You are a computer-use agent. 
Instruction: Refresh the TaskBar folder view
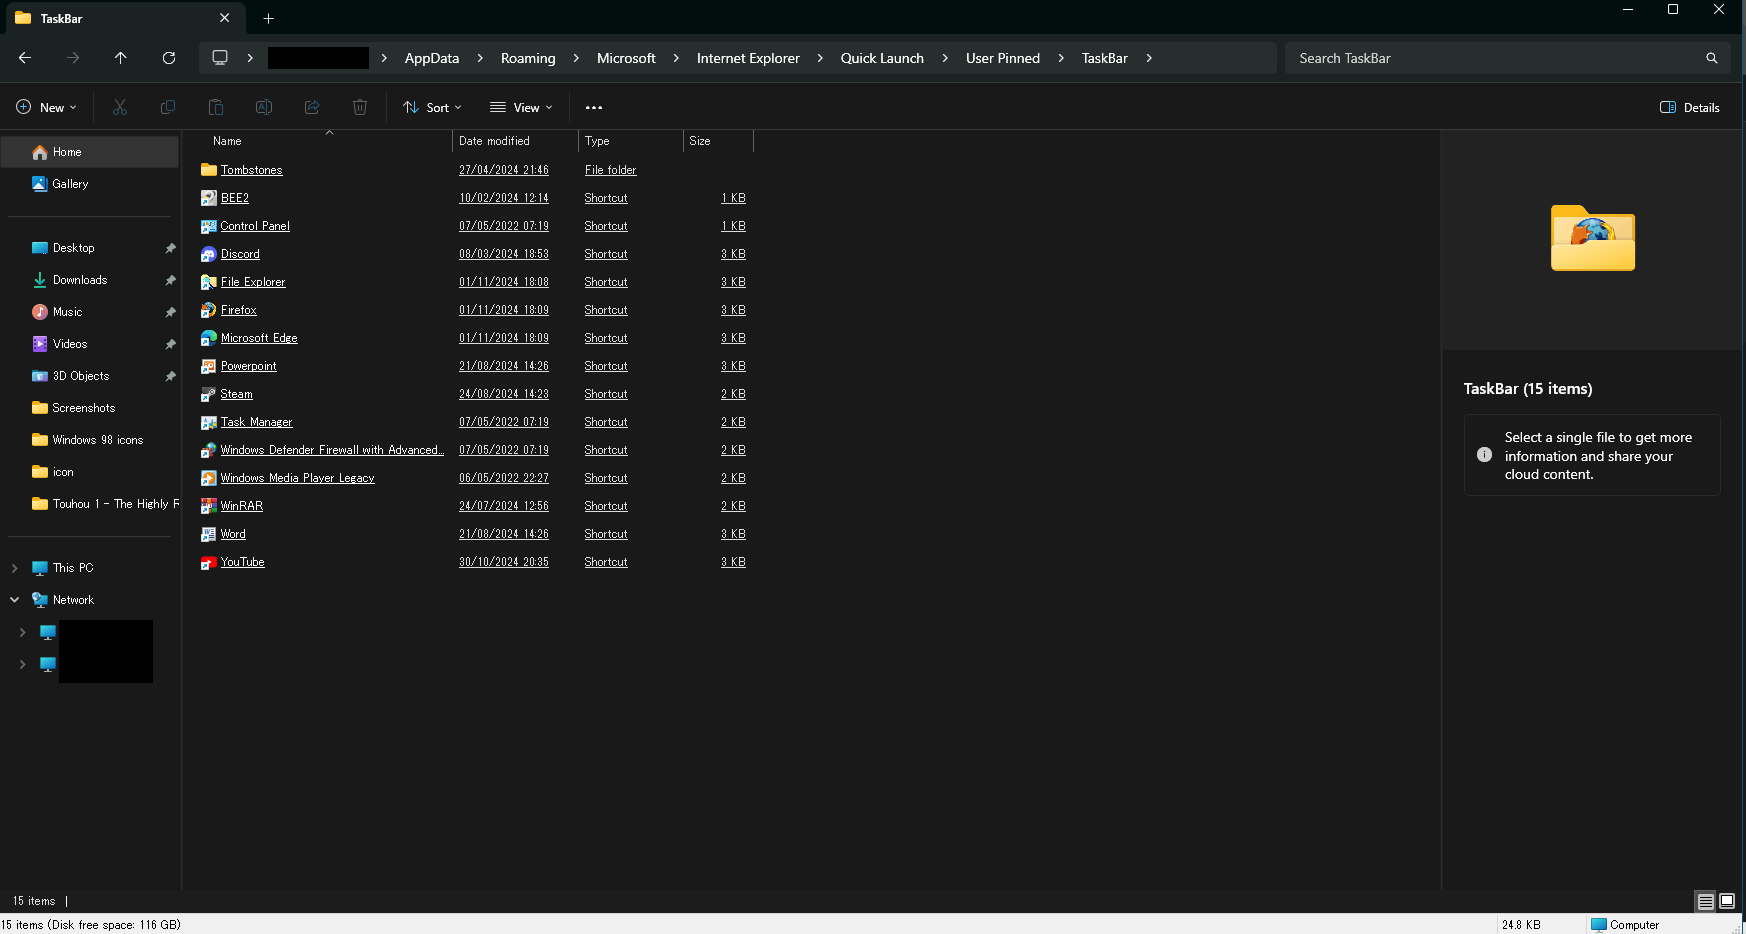169,58
